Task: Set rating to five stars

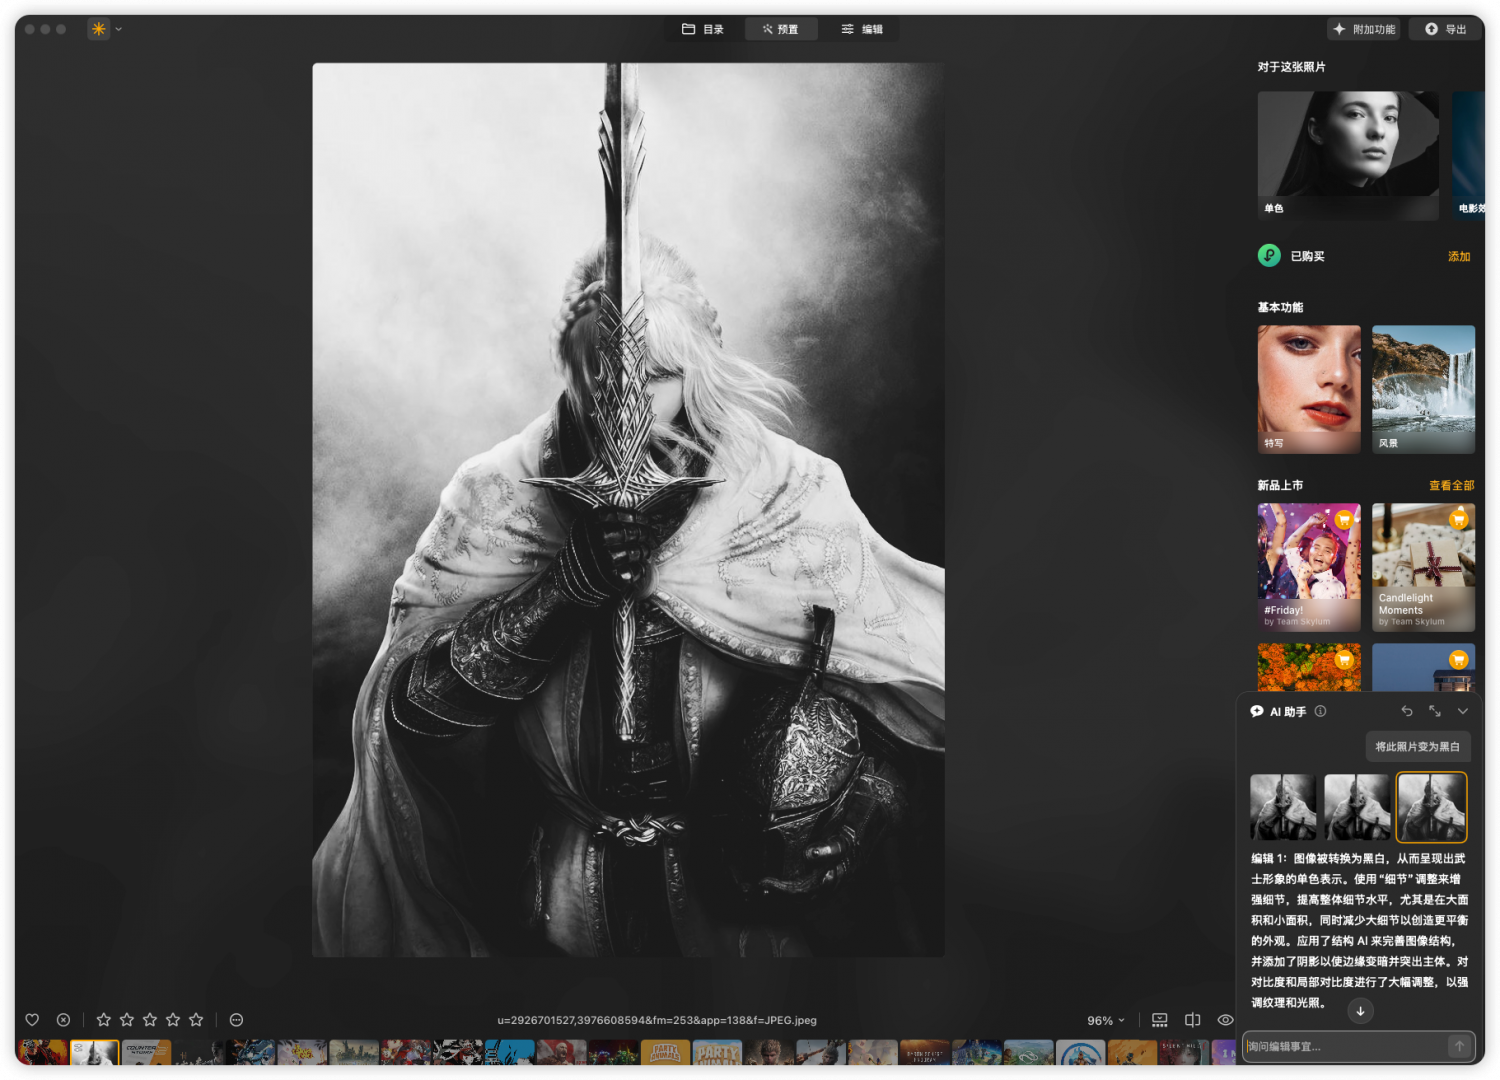Action: coord(196,1020)
